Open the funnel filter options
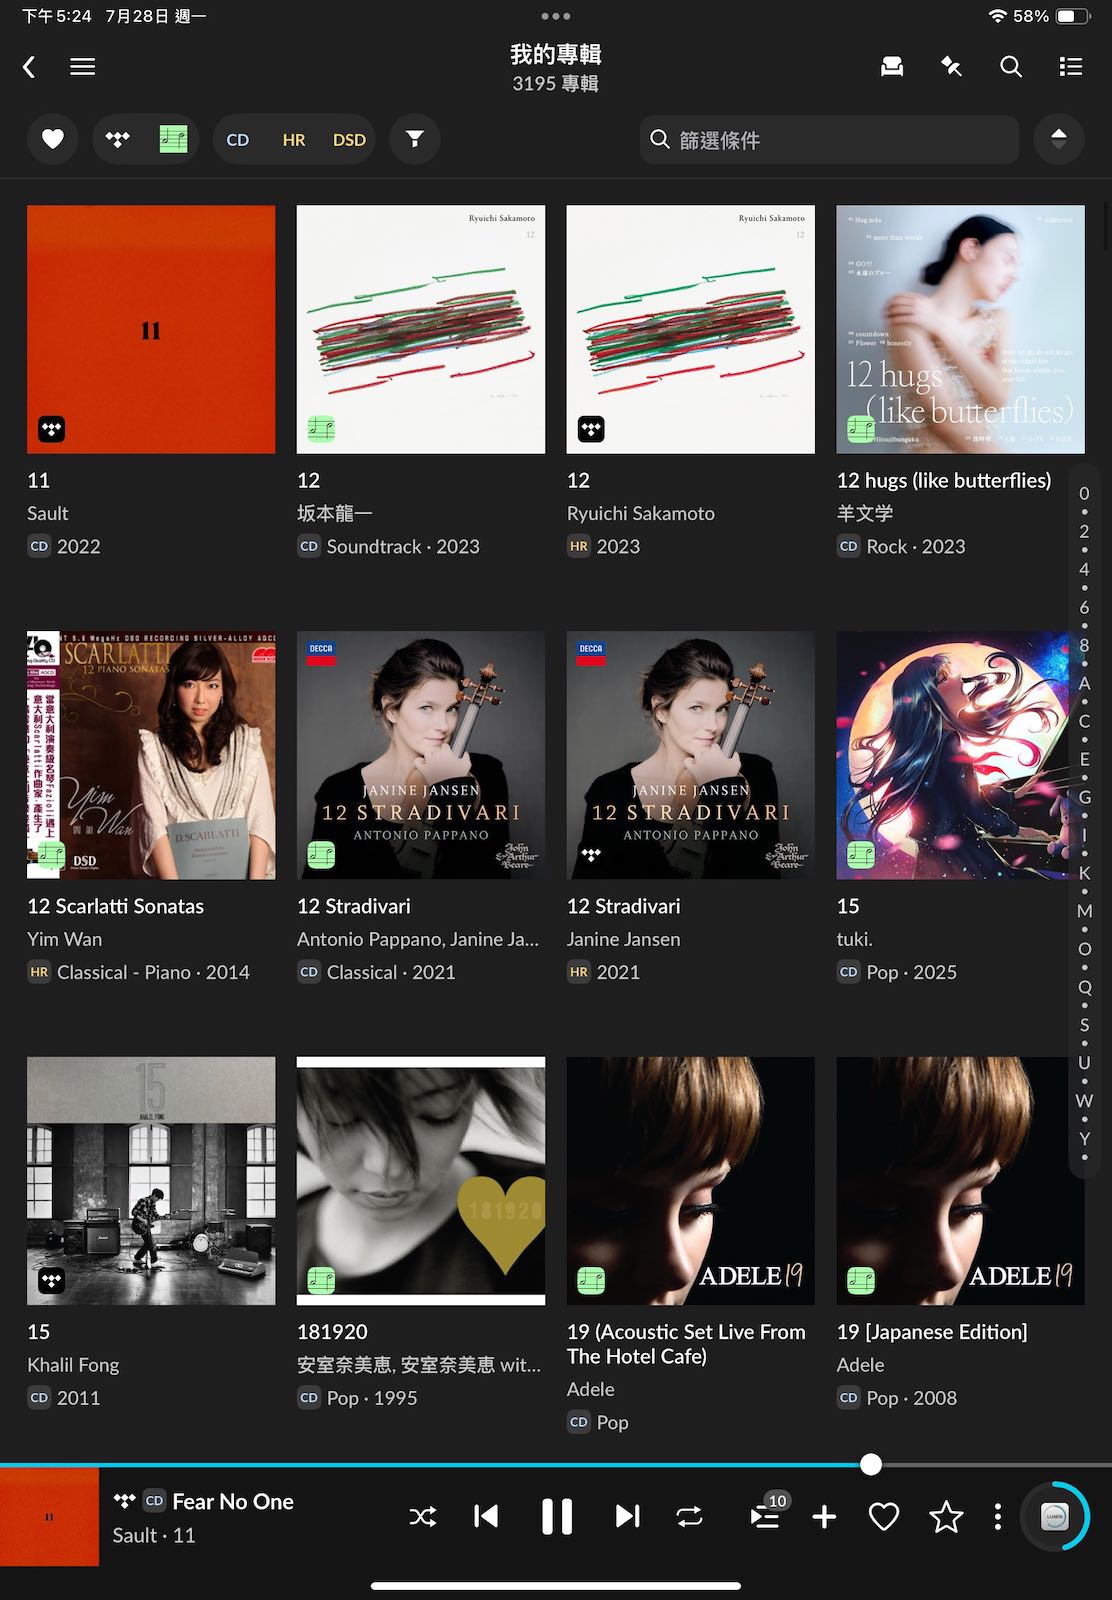This screenshot has height=1600, width=1112. pyautogui.click(x=414, y=139)
